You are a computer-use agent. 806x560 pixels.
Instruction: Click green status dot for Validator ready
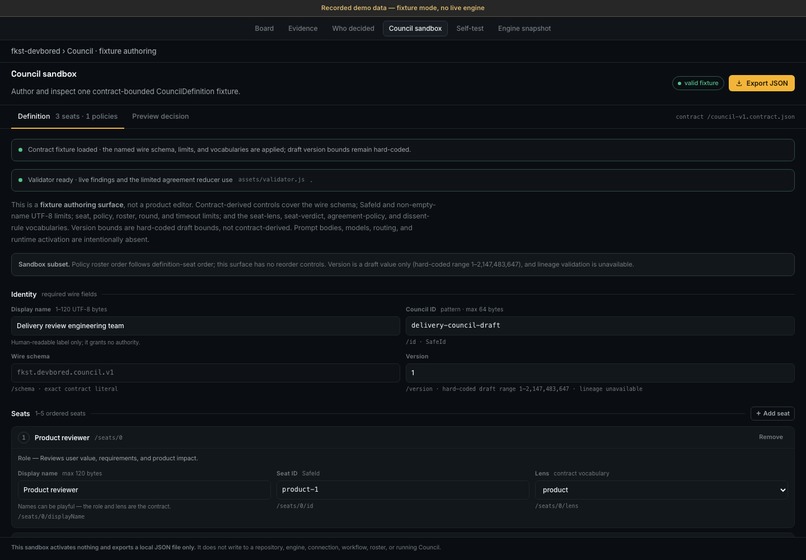[x=21, y=180]
